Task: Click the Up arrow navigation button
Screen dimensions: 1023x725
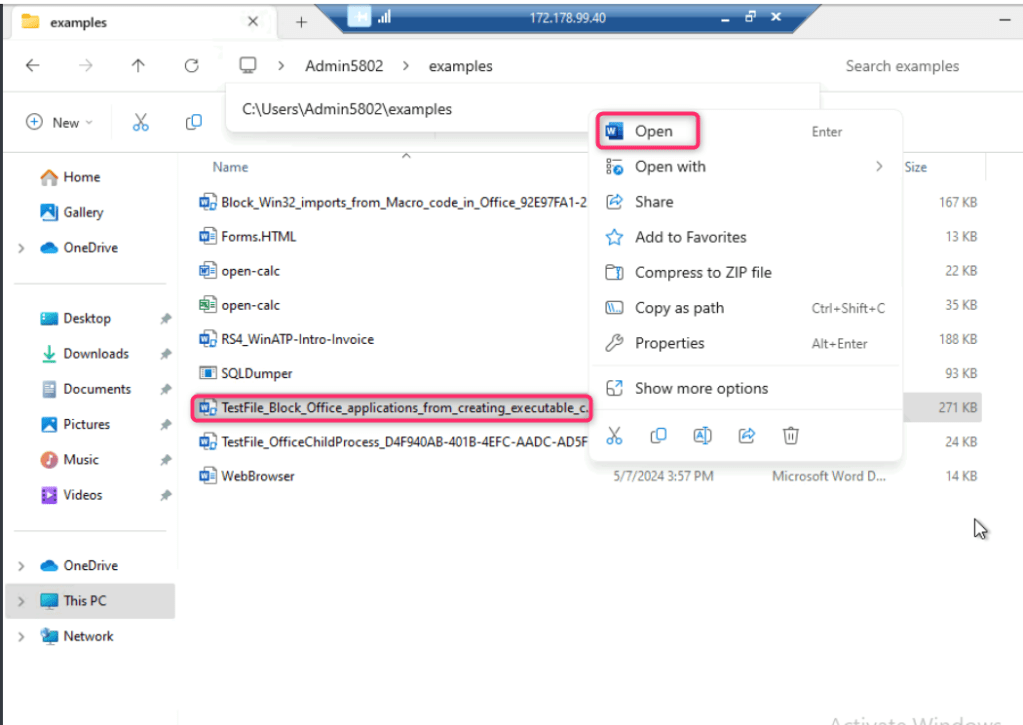Action: click(x=138, y=66)
